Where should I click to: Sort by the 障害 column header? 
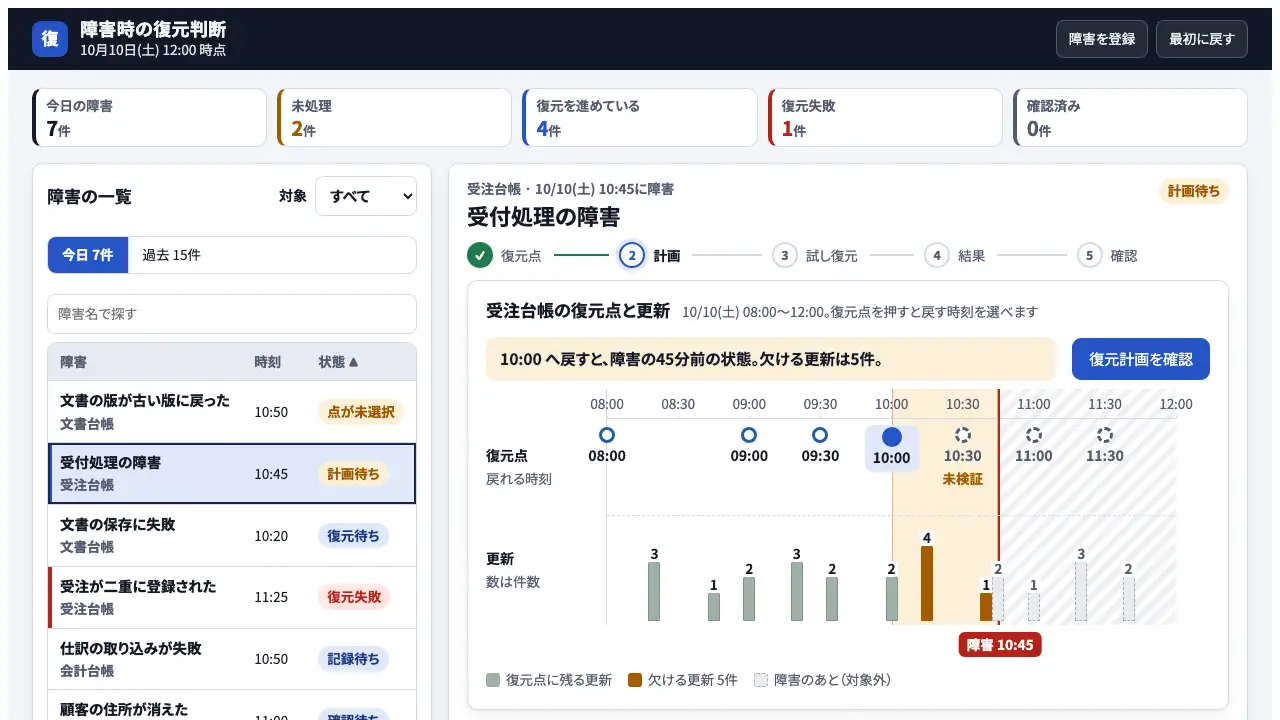pyautogui.click(x=73, y=362)
